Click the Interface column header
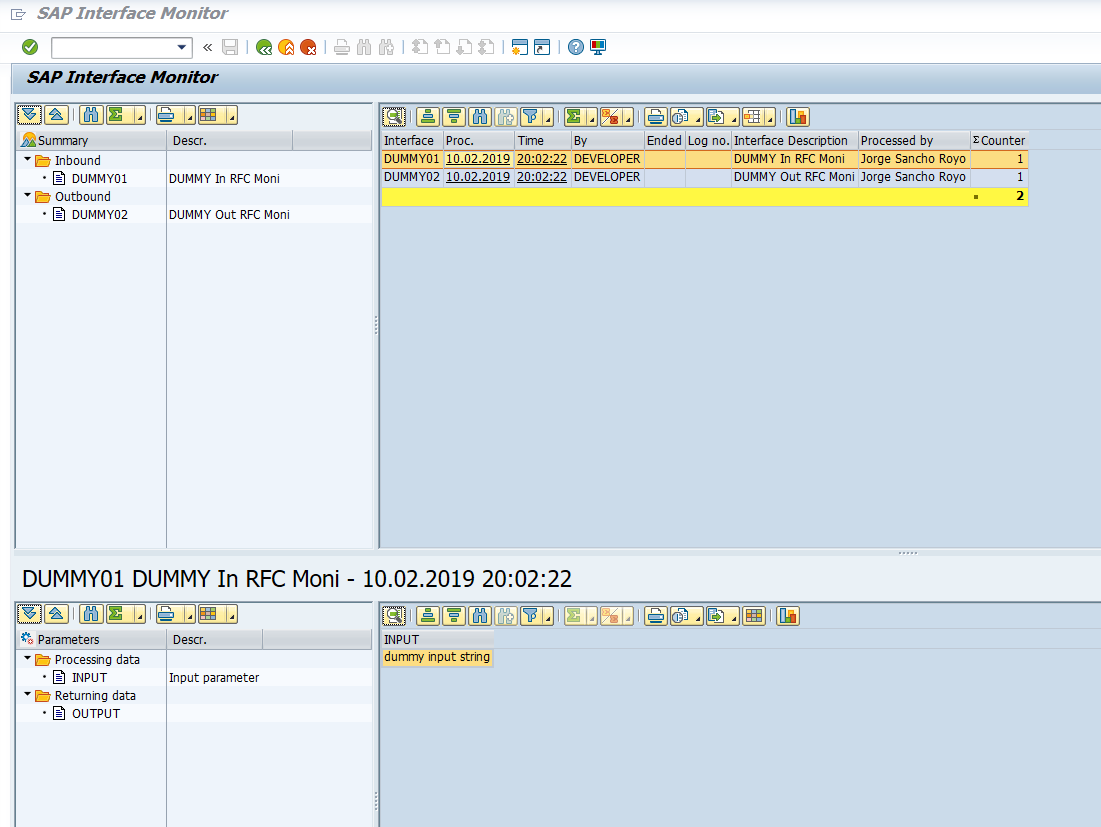 tap(412, 140)
